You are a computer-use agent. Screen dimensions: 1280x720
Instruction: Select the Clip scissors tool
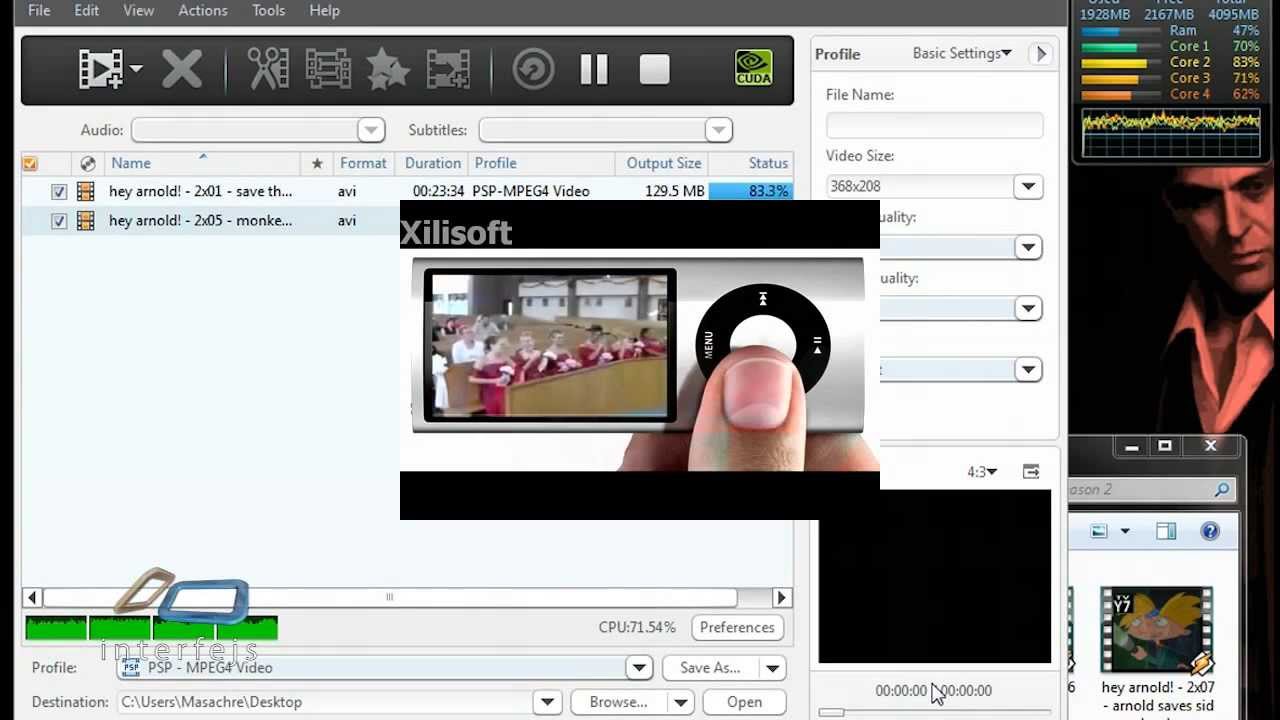point(268,69)
